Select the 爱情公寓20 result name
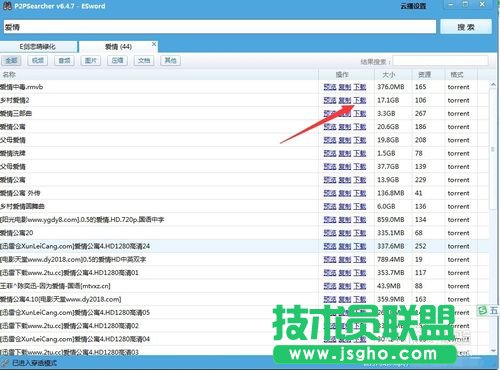The width and height of the screenshot is (500, 370). [17, 233]
